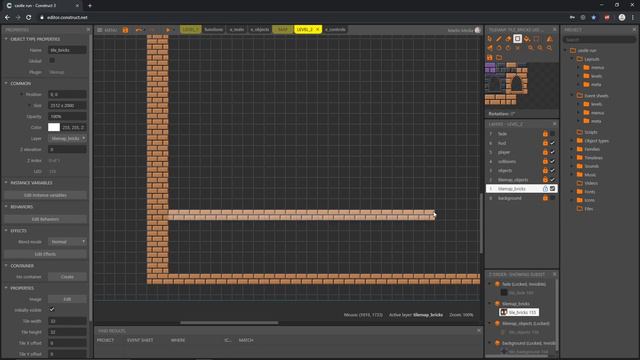Rotate selected tile clockwise
The height and width of the screenshot is (360, 640).
tap(508, 48)
